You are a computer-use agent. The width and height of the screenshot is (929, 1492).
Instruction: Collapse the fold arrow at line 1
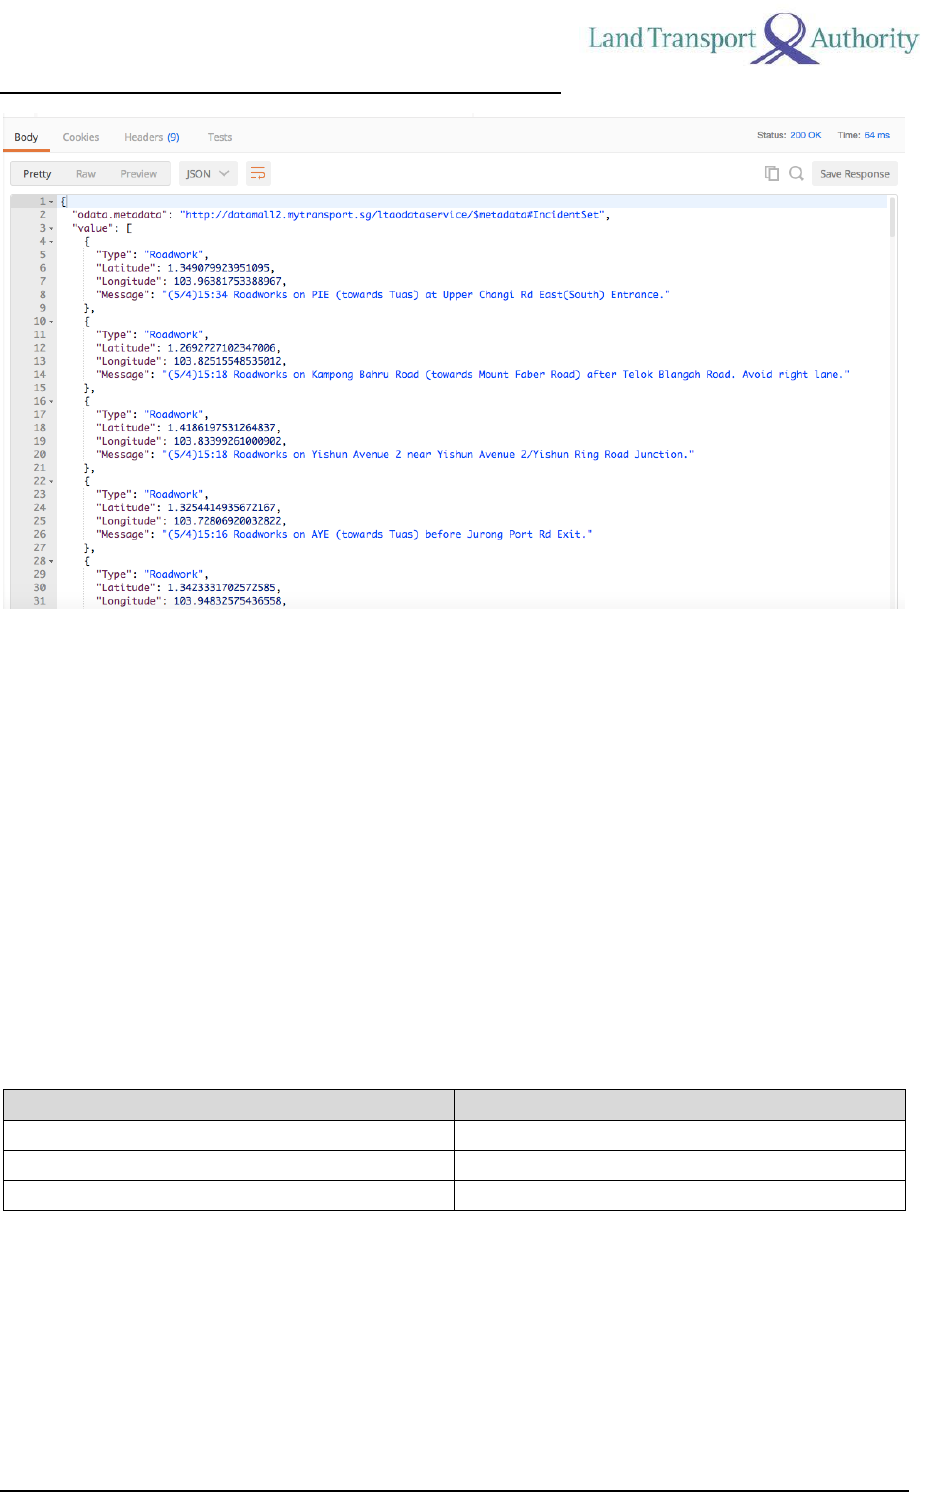coord(52,202)
